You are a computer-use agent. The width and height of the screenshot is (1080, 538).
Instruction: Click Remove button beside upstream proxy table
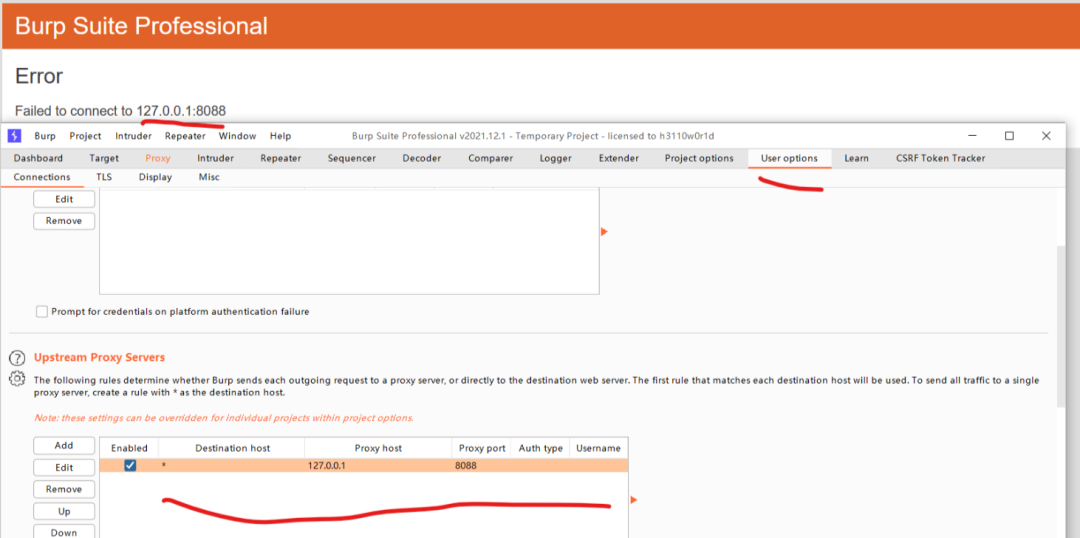[64, 489]
